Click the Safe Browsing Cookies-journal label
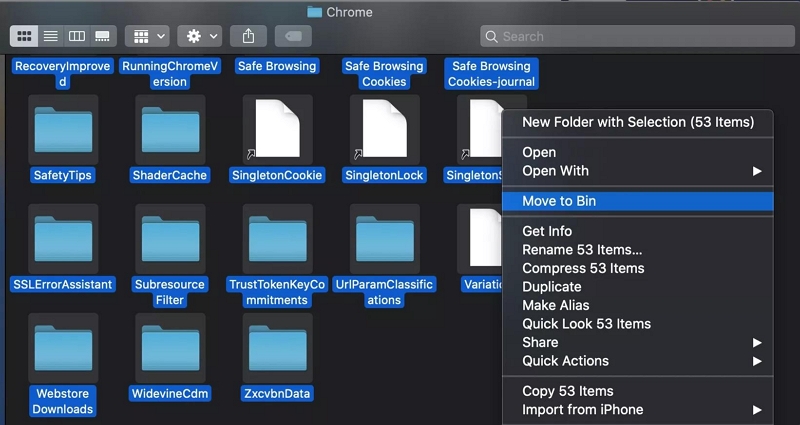 point(491,73)
